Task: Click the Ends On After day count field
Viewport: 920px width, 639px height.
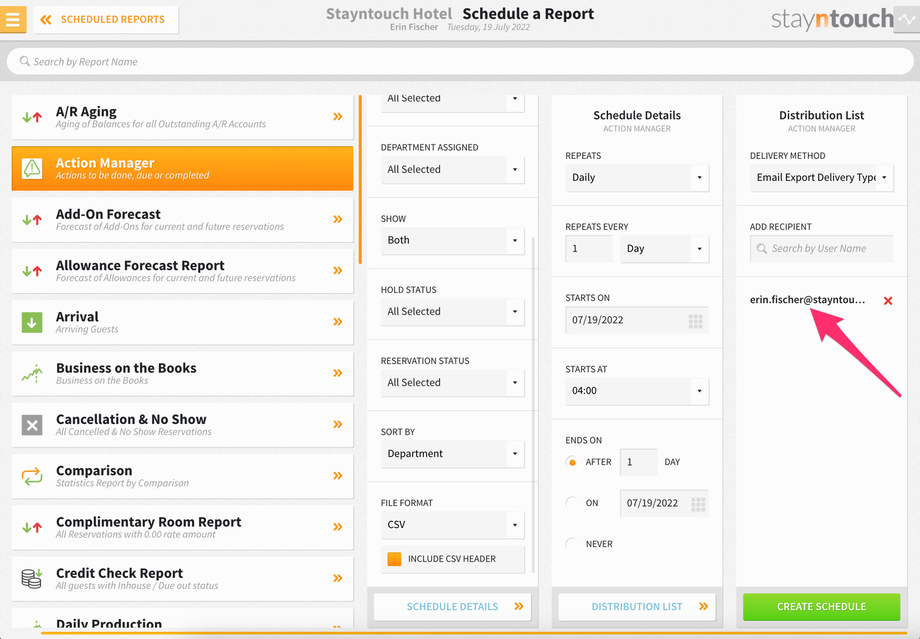Action: (x=639, y=462)
